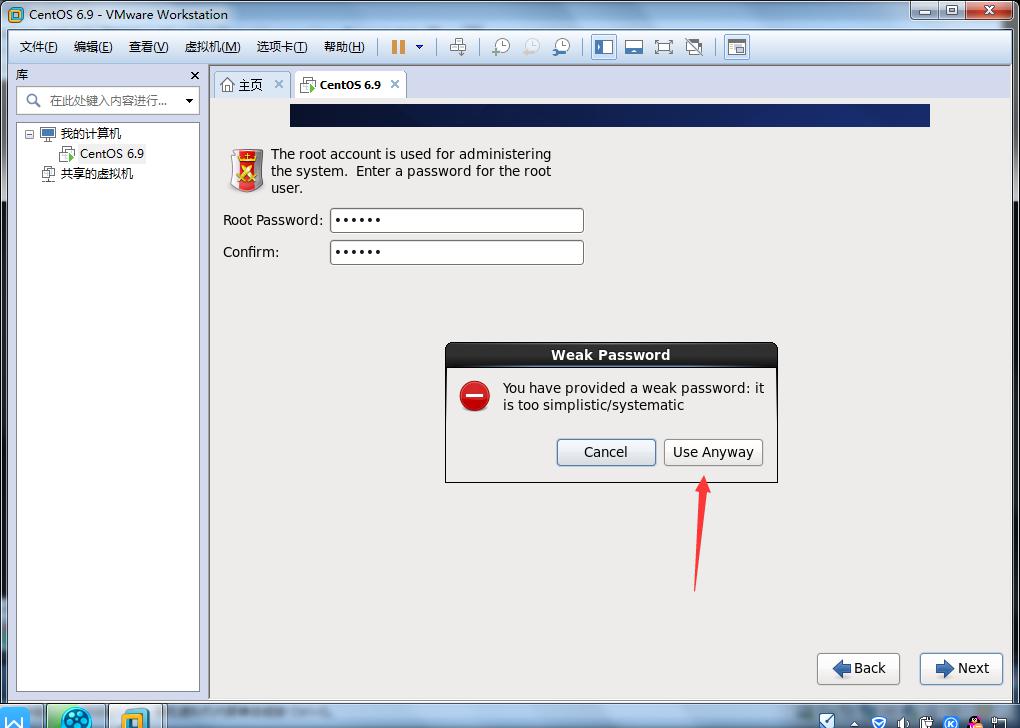Maximize the VMware Workstation window
1020x728 pixels.
point(952,11)
